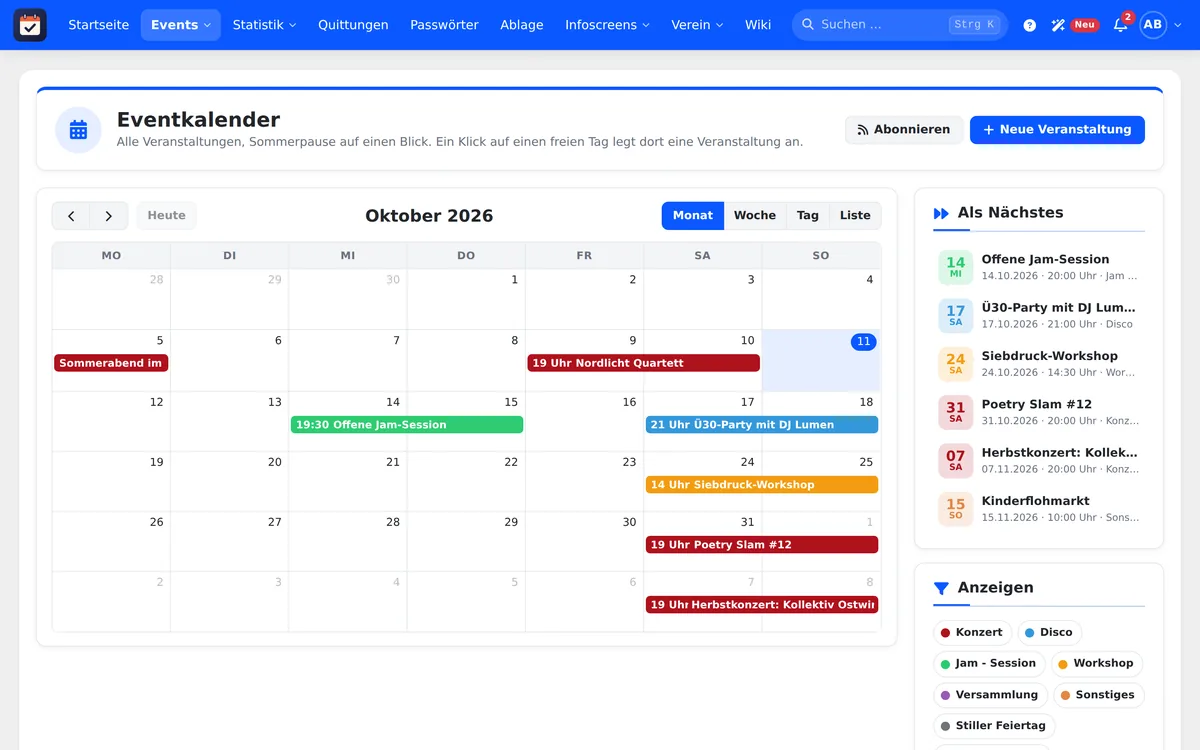Open 14 Uhr Siebdruck-Workshop calendar event
This screenshot has width=1200, height=750.
[762, 485]
